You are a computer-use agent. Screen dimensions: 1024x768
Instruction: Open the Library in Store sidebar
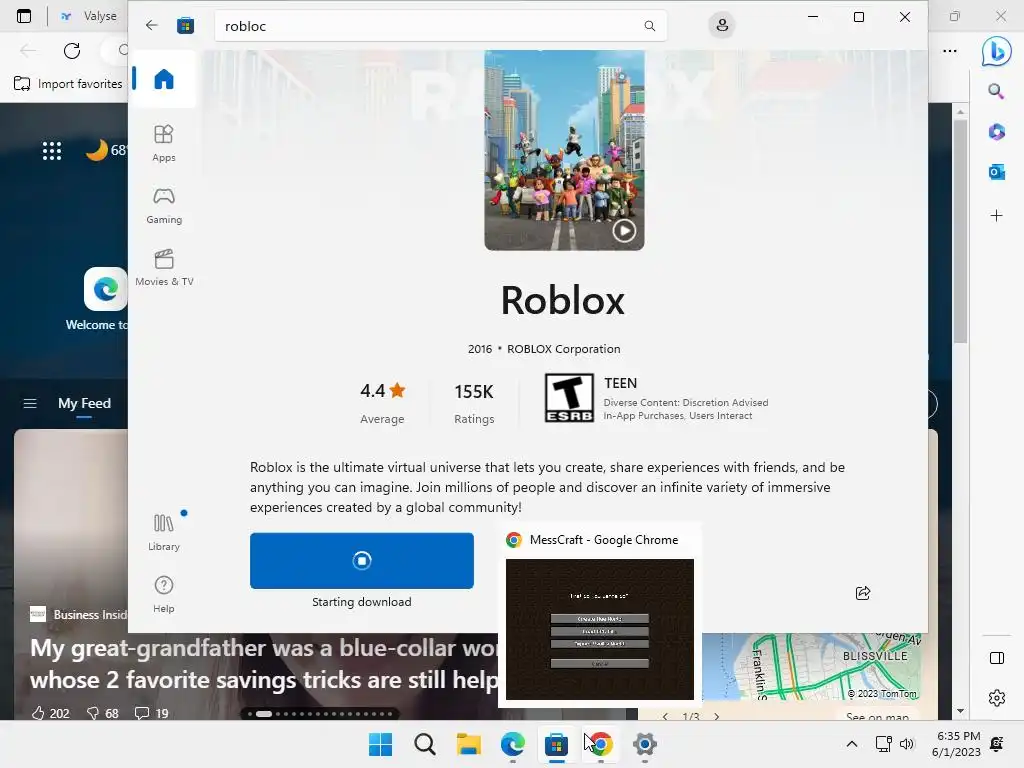tap(164, 532)
